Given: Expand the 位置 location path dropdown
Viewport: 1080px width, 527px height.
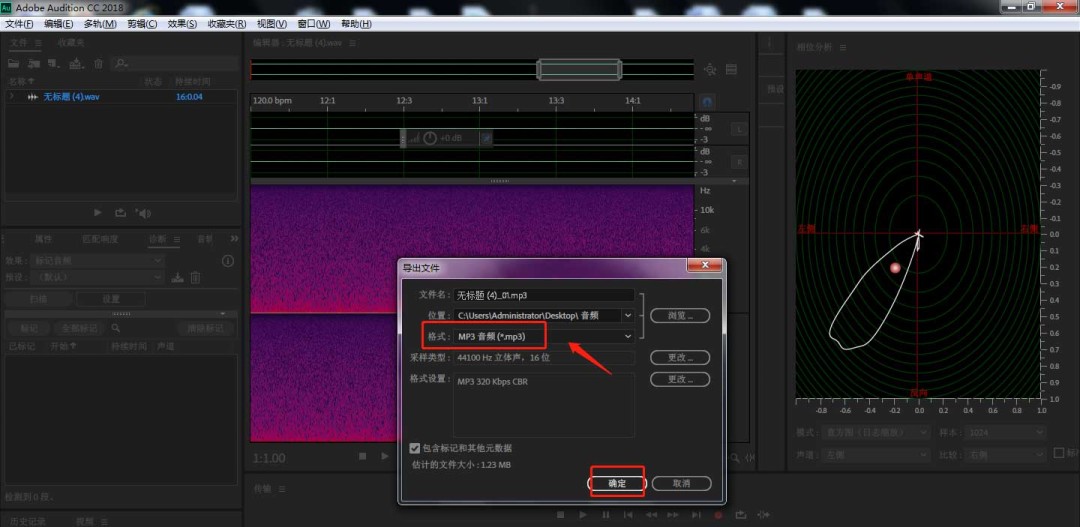Looking at the screenshot, I should point(627,315).
